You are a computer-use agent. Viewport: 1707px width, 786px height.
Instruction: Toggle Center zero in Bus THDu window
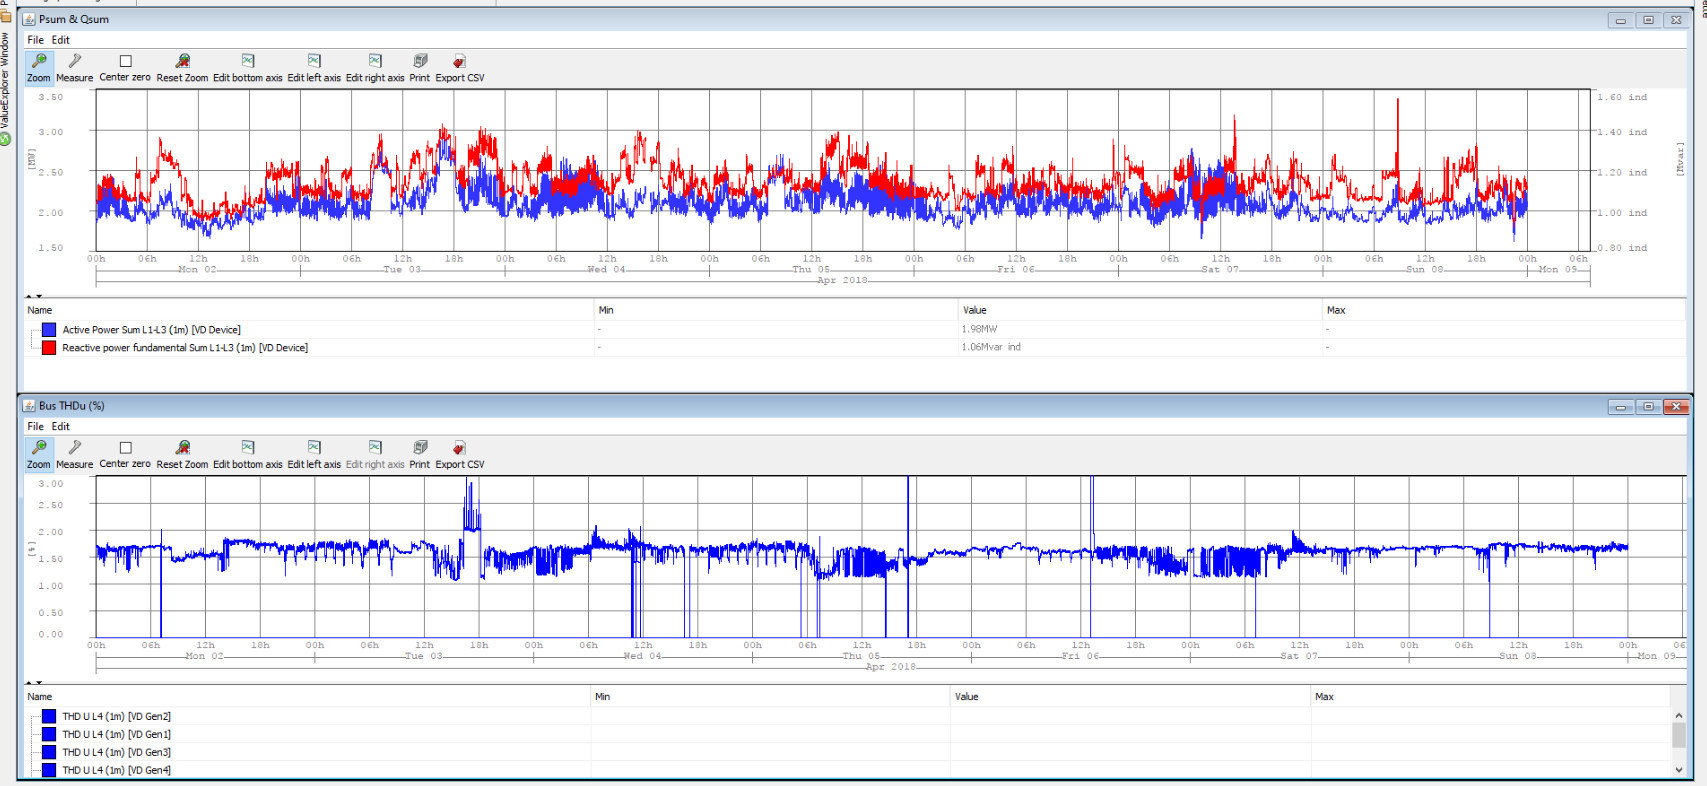tap(125, 454)
